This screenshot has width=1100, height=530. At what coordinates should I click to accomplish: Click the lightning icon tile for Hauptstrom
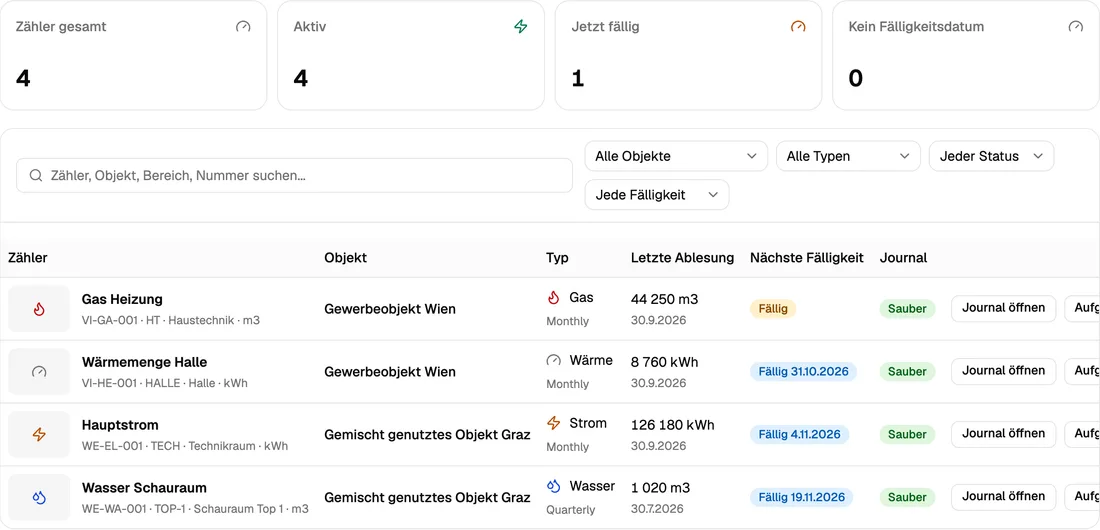(39, 435)
